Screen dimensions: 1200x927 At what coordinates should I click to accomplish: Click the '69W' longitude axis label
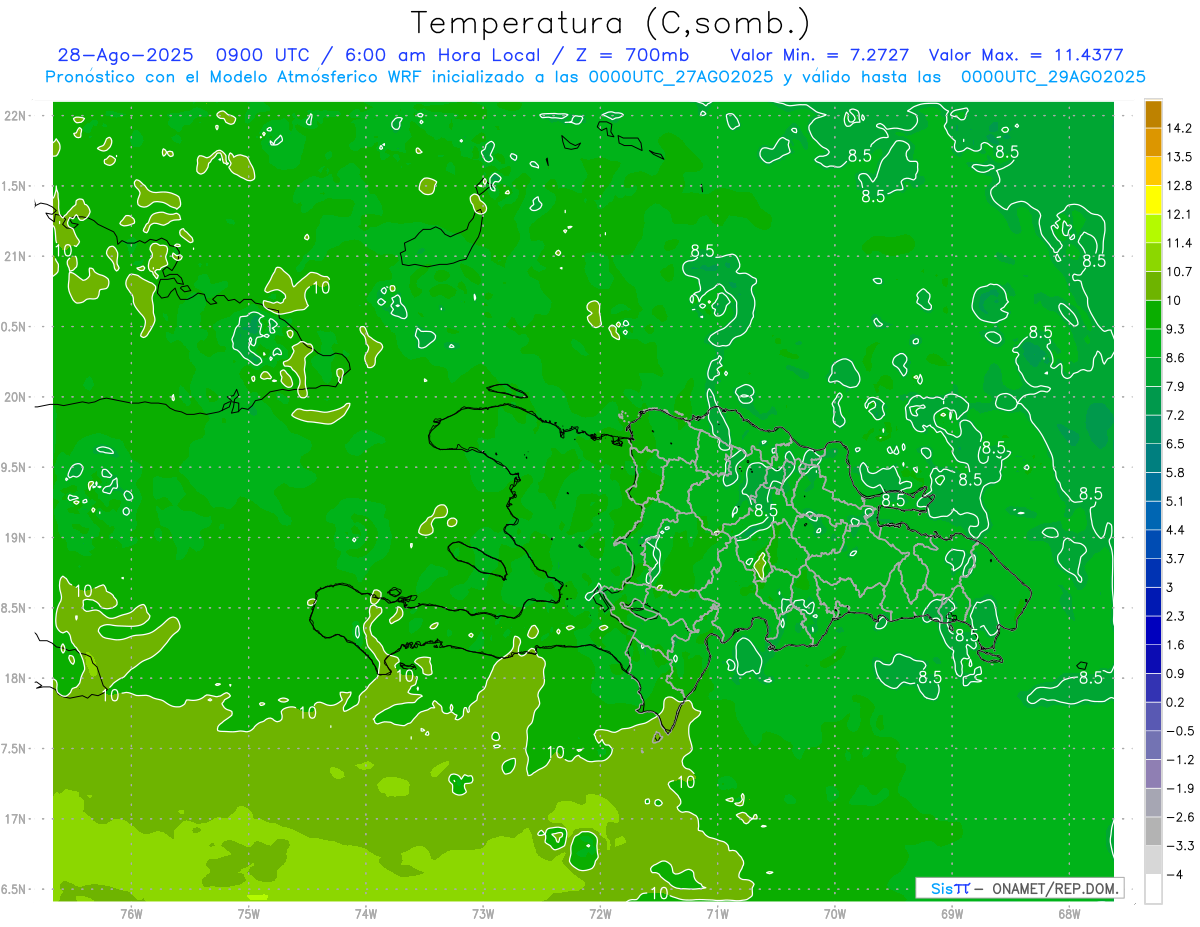pos(952,913)
